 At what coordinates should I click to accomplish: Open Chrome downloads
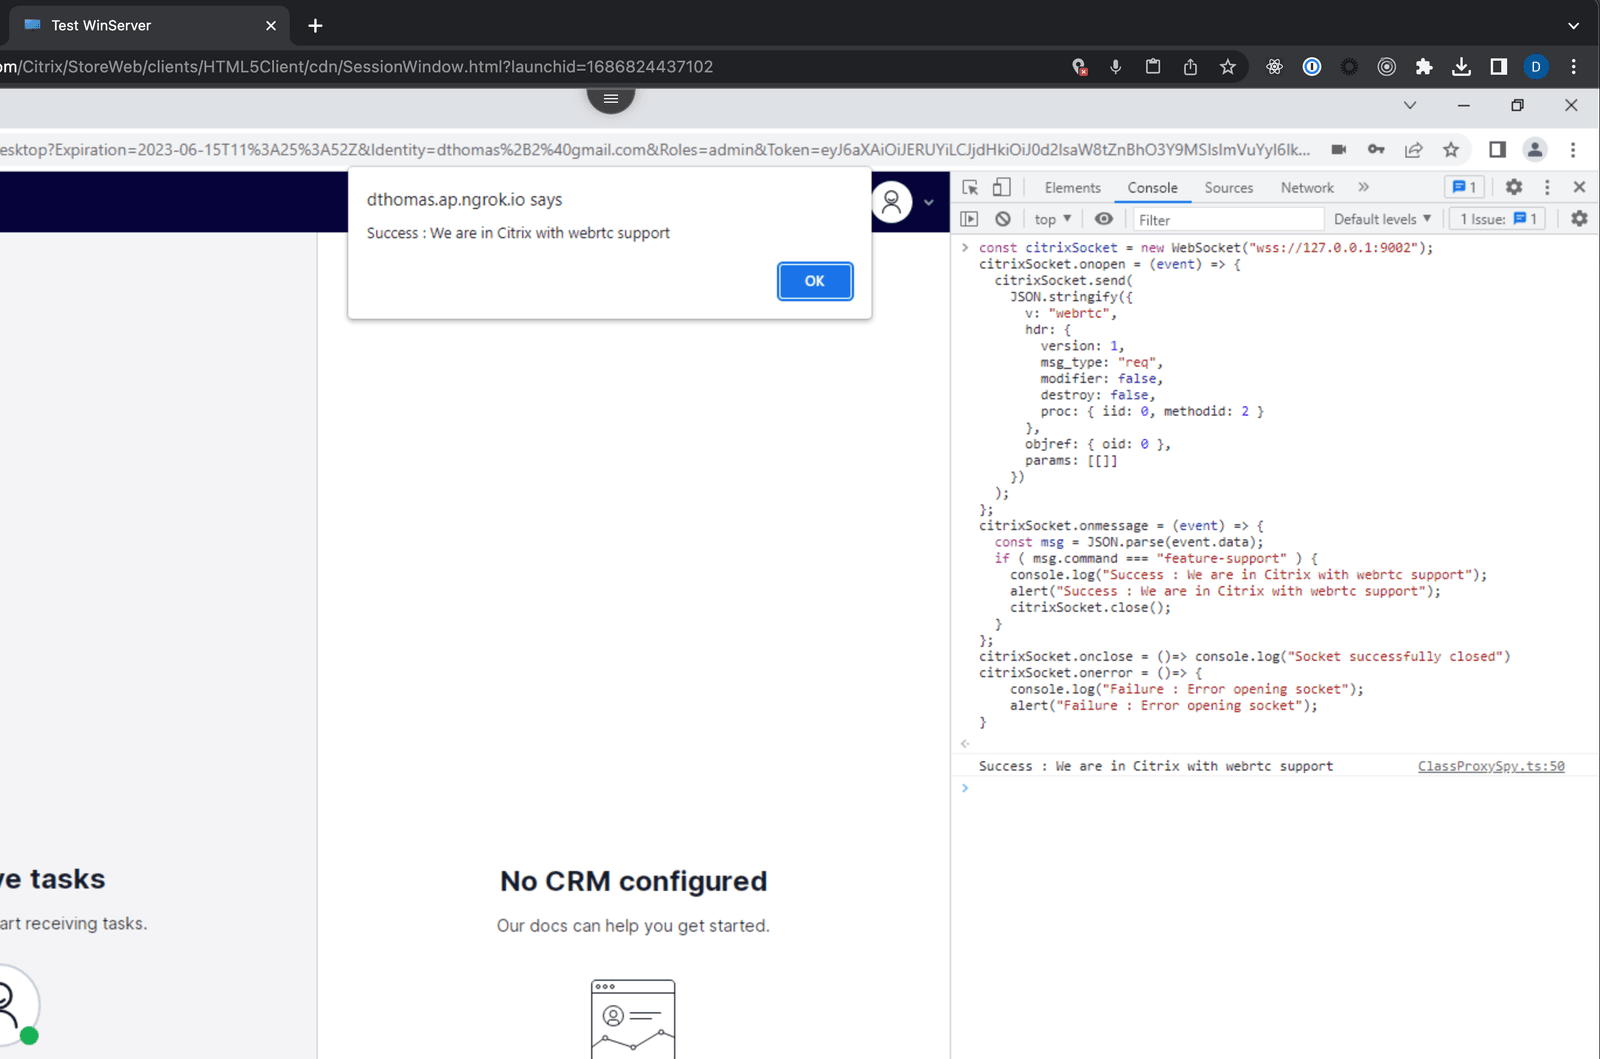pyautogui.click(x=1462, y=66)
